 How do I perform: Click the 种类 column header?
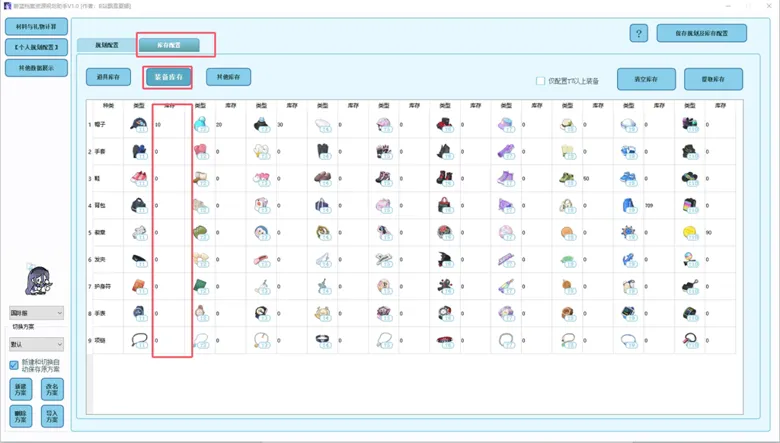[108, 105]
